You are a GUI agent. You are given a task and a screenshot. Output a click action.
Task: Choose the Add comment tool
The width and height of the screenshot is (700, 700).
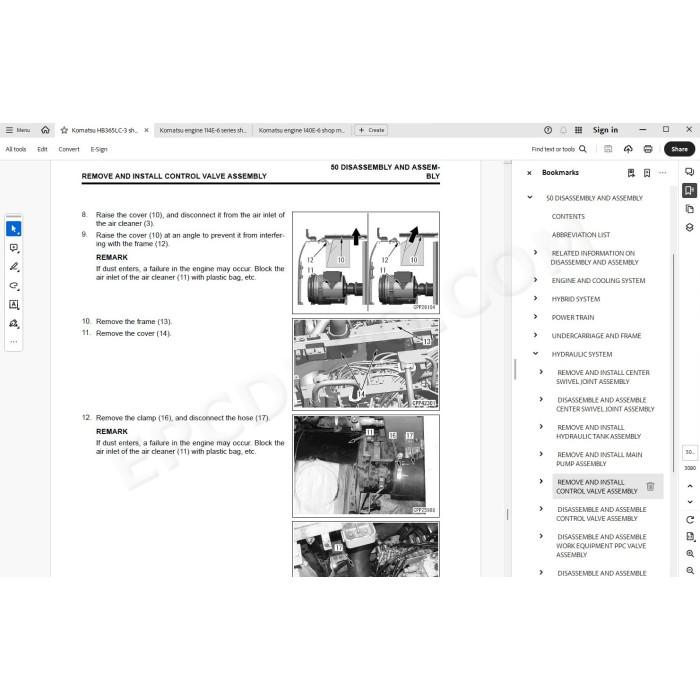tap(14, 248)
